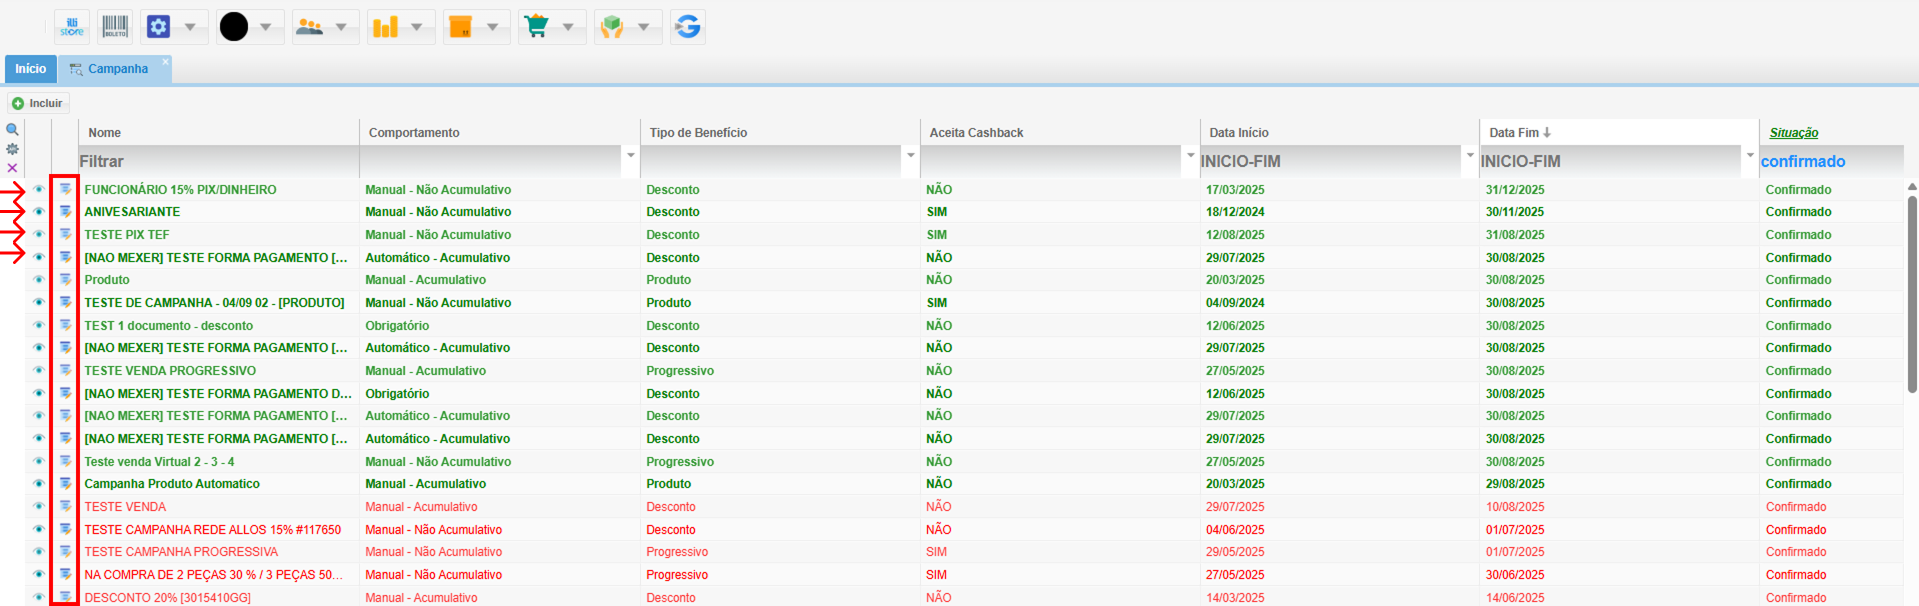Open the Boleto barcode tool
The height and width of the screenshot is (606, 1919).
coord(115,27)
